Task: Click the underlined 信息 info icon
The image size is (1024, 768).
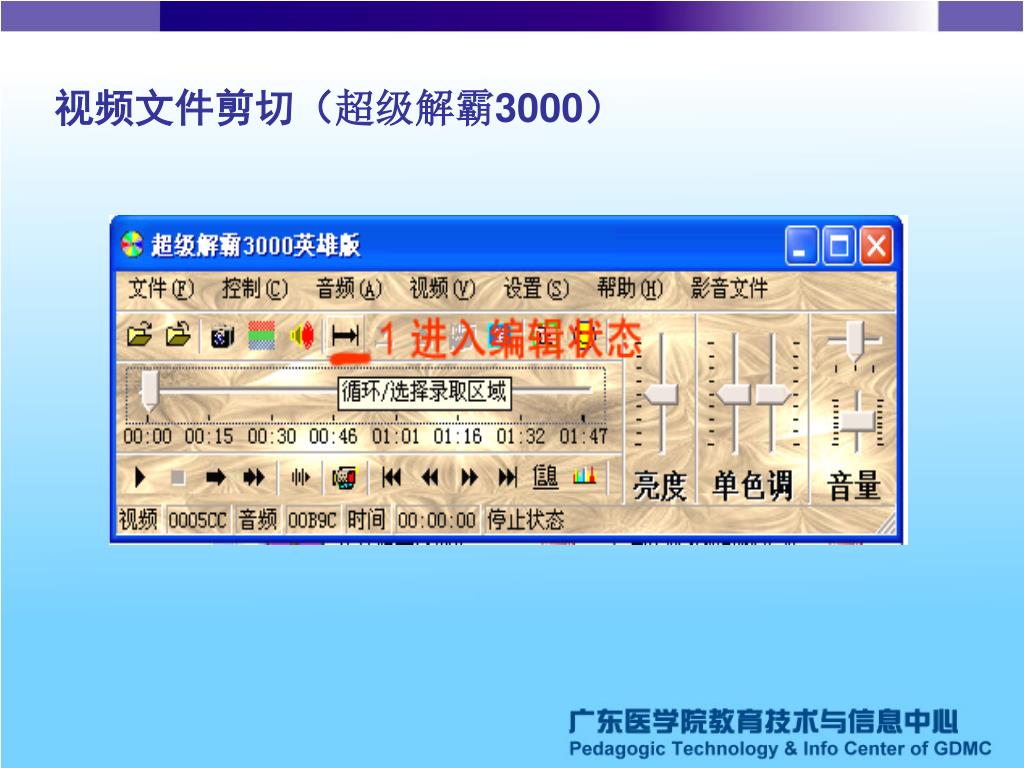Action: point(545,477)
